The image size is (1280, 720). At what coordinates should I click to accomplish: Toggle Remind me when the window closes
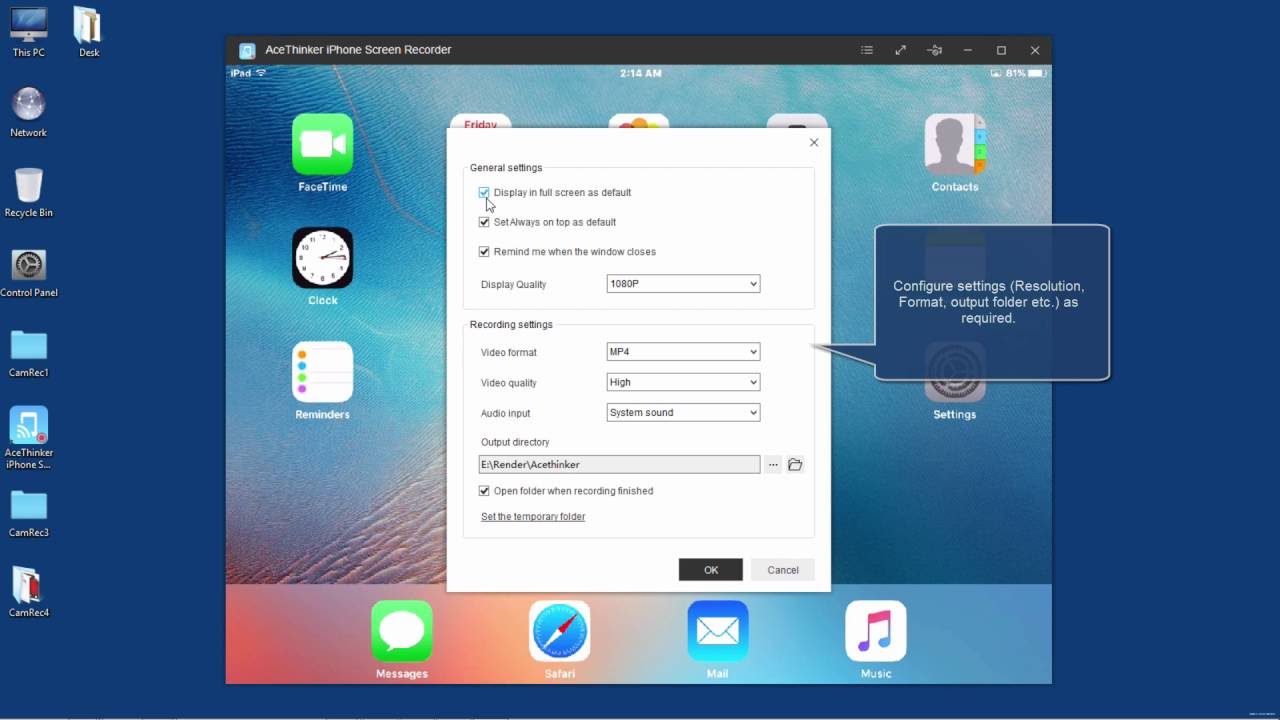pos(484,252)
